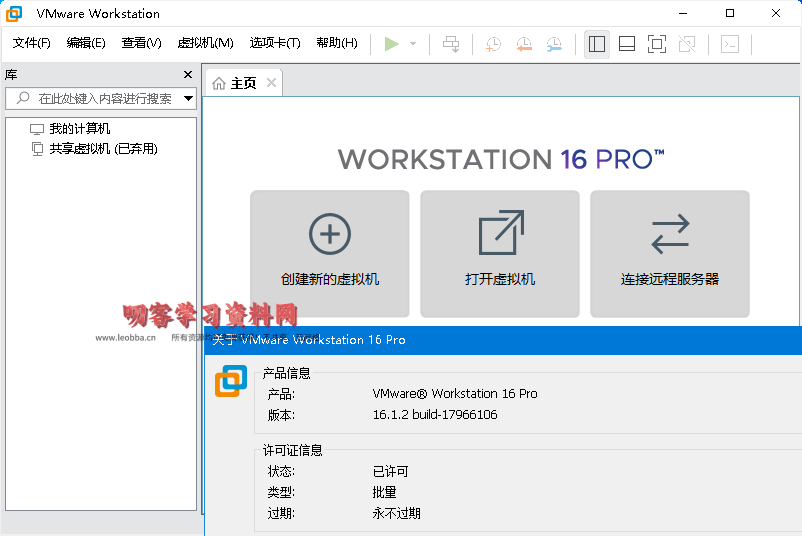Click 打开虚拟机 tile
The width and height of the screenshot is (802, 536).
click(x=500, y=254)
